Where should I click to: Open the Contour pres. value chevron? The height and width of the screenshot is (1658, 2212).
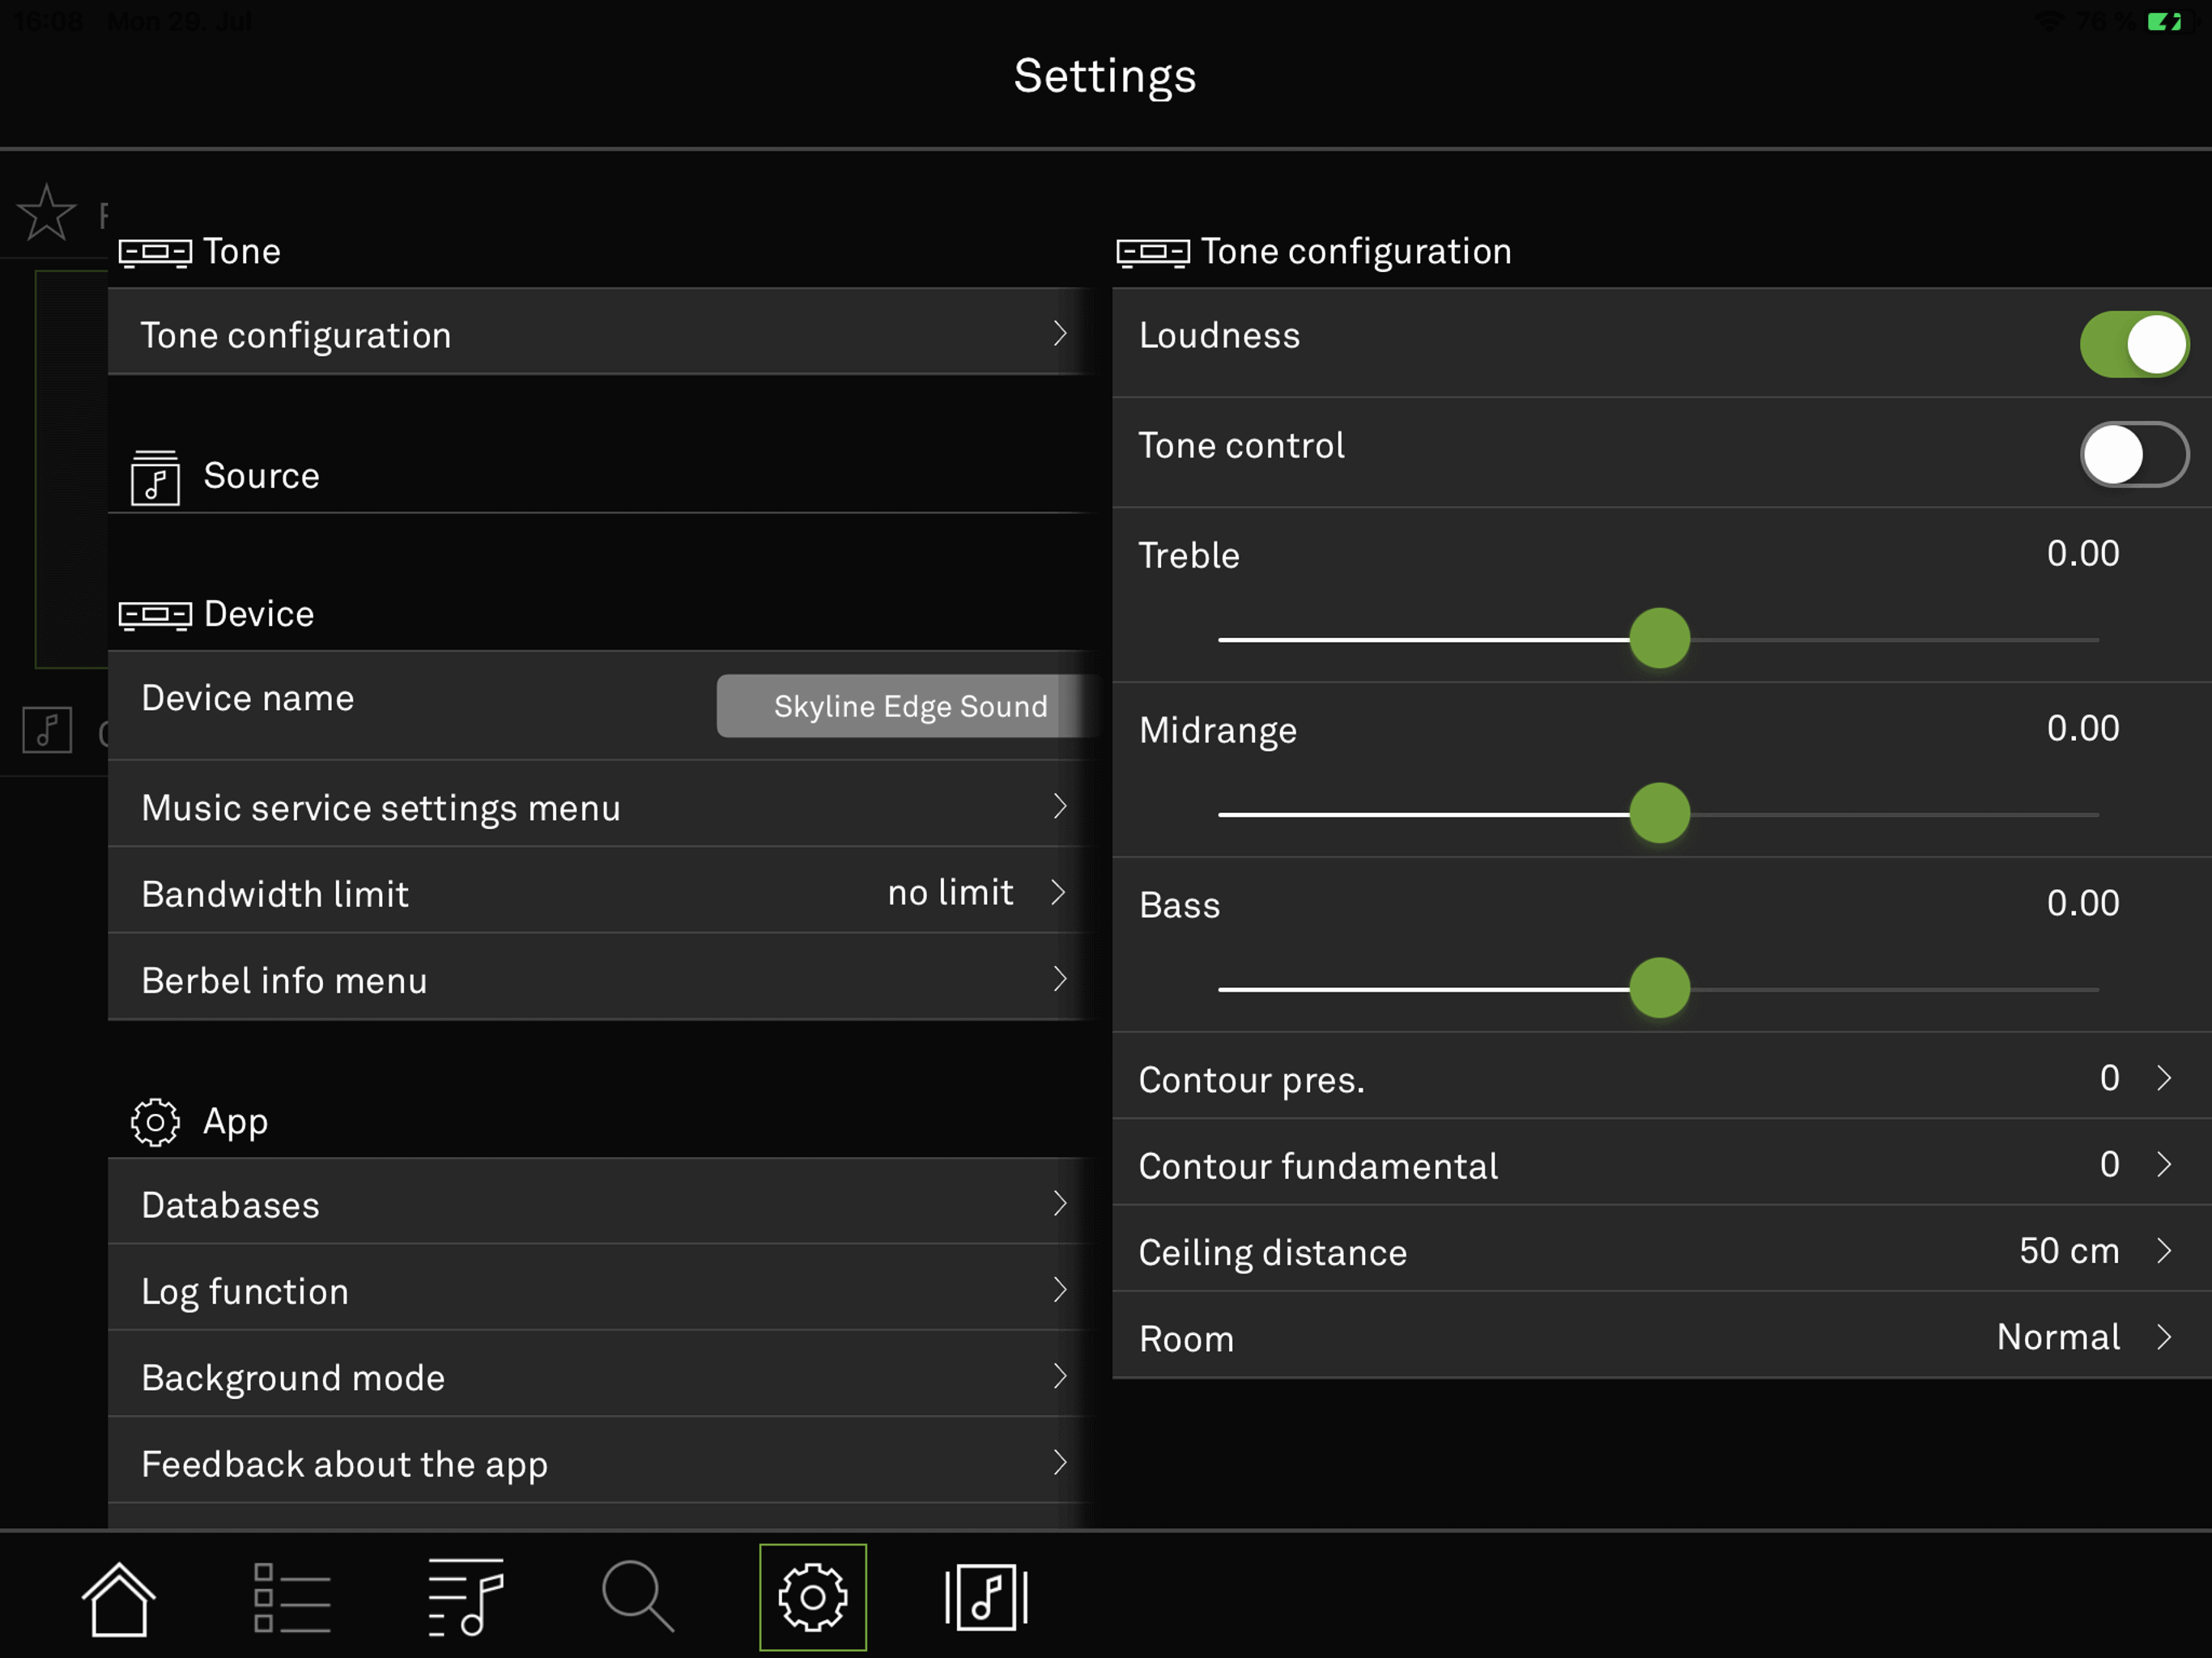click(x=2164, y=1077)
